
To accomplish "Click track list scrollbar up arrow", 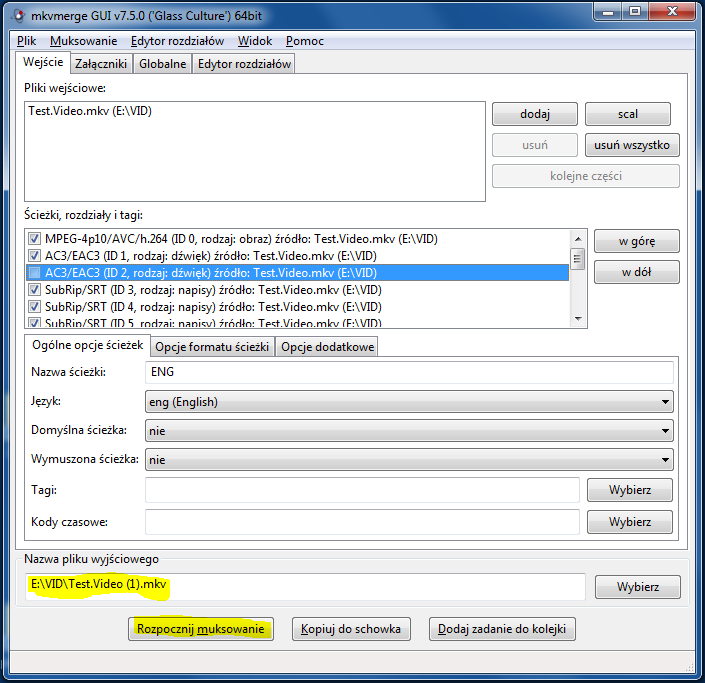I will (578, 239).
